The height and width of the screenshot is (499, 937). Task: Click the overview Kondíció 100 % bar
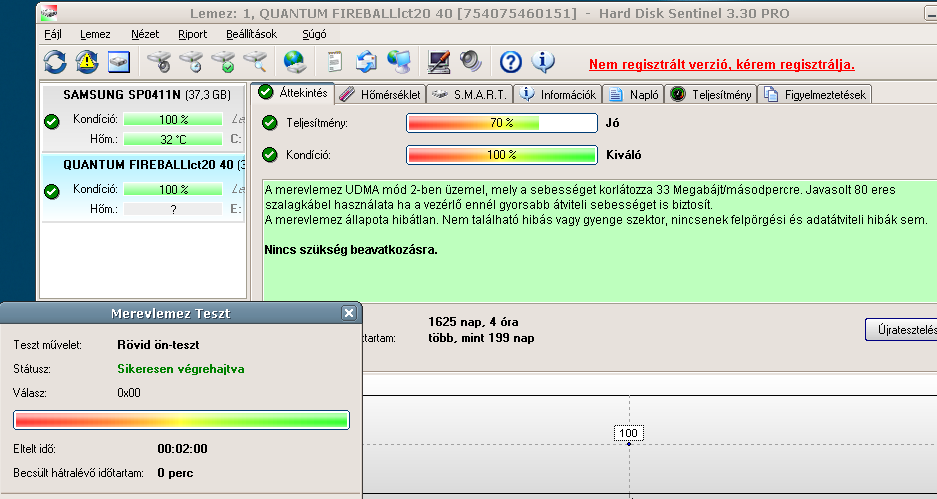(x=502, y=155)
